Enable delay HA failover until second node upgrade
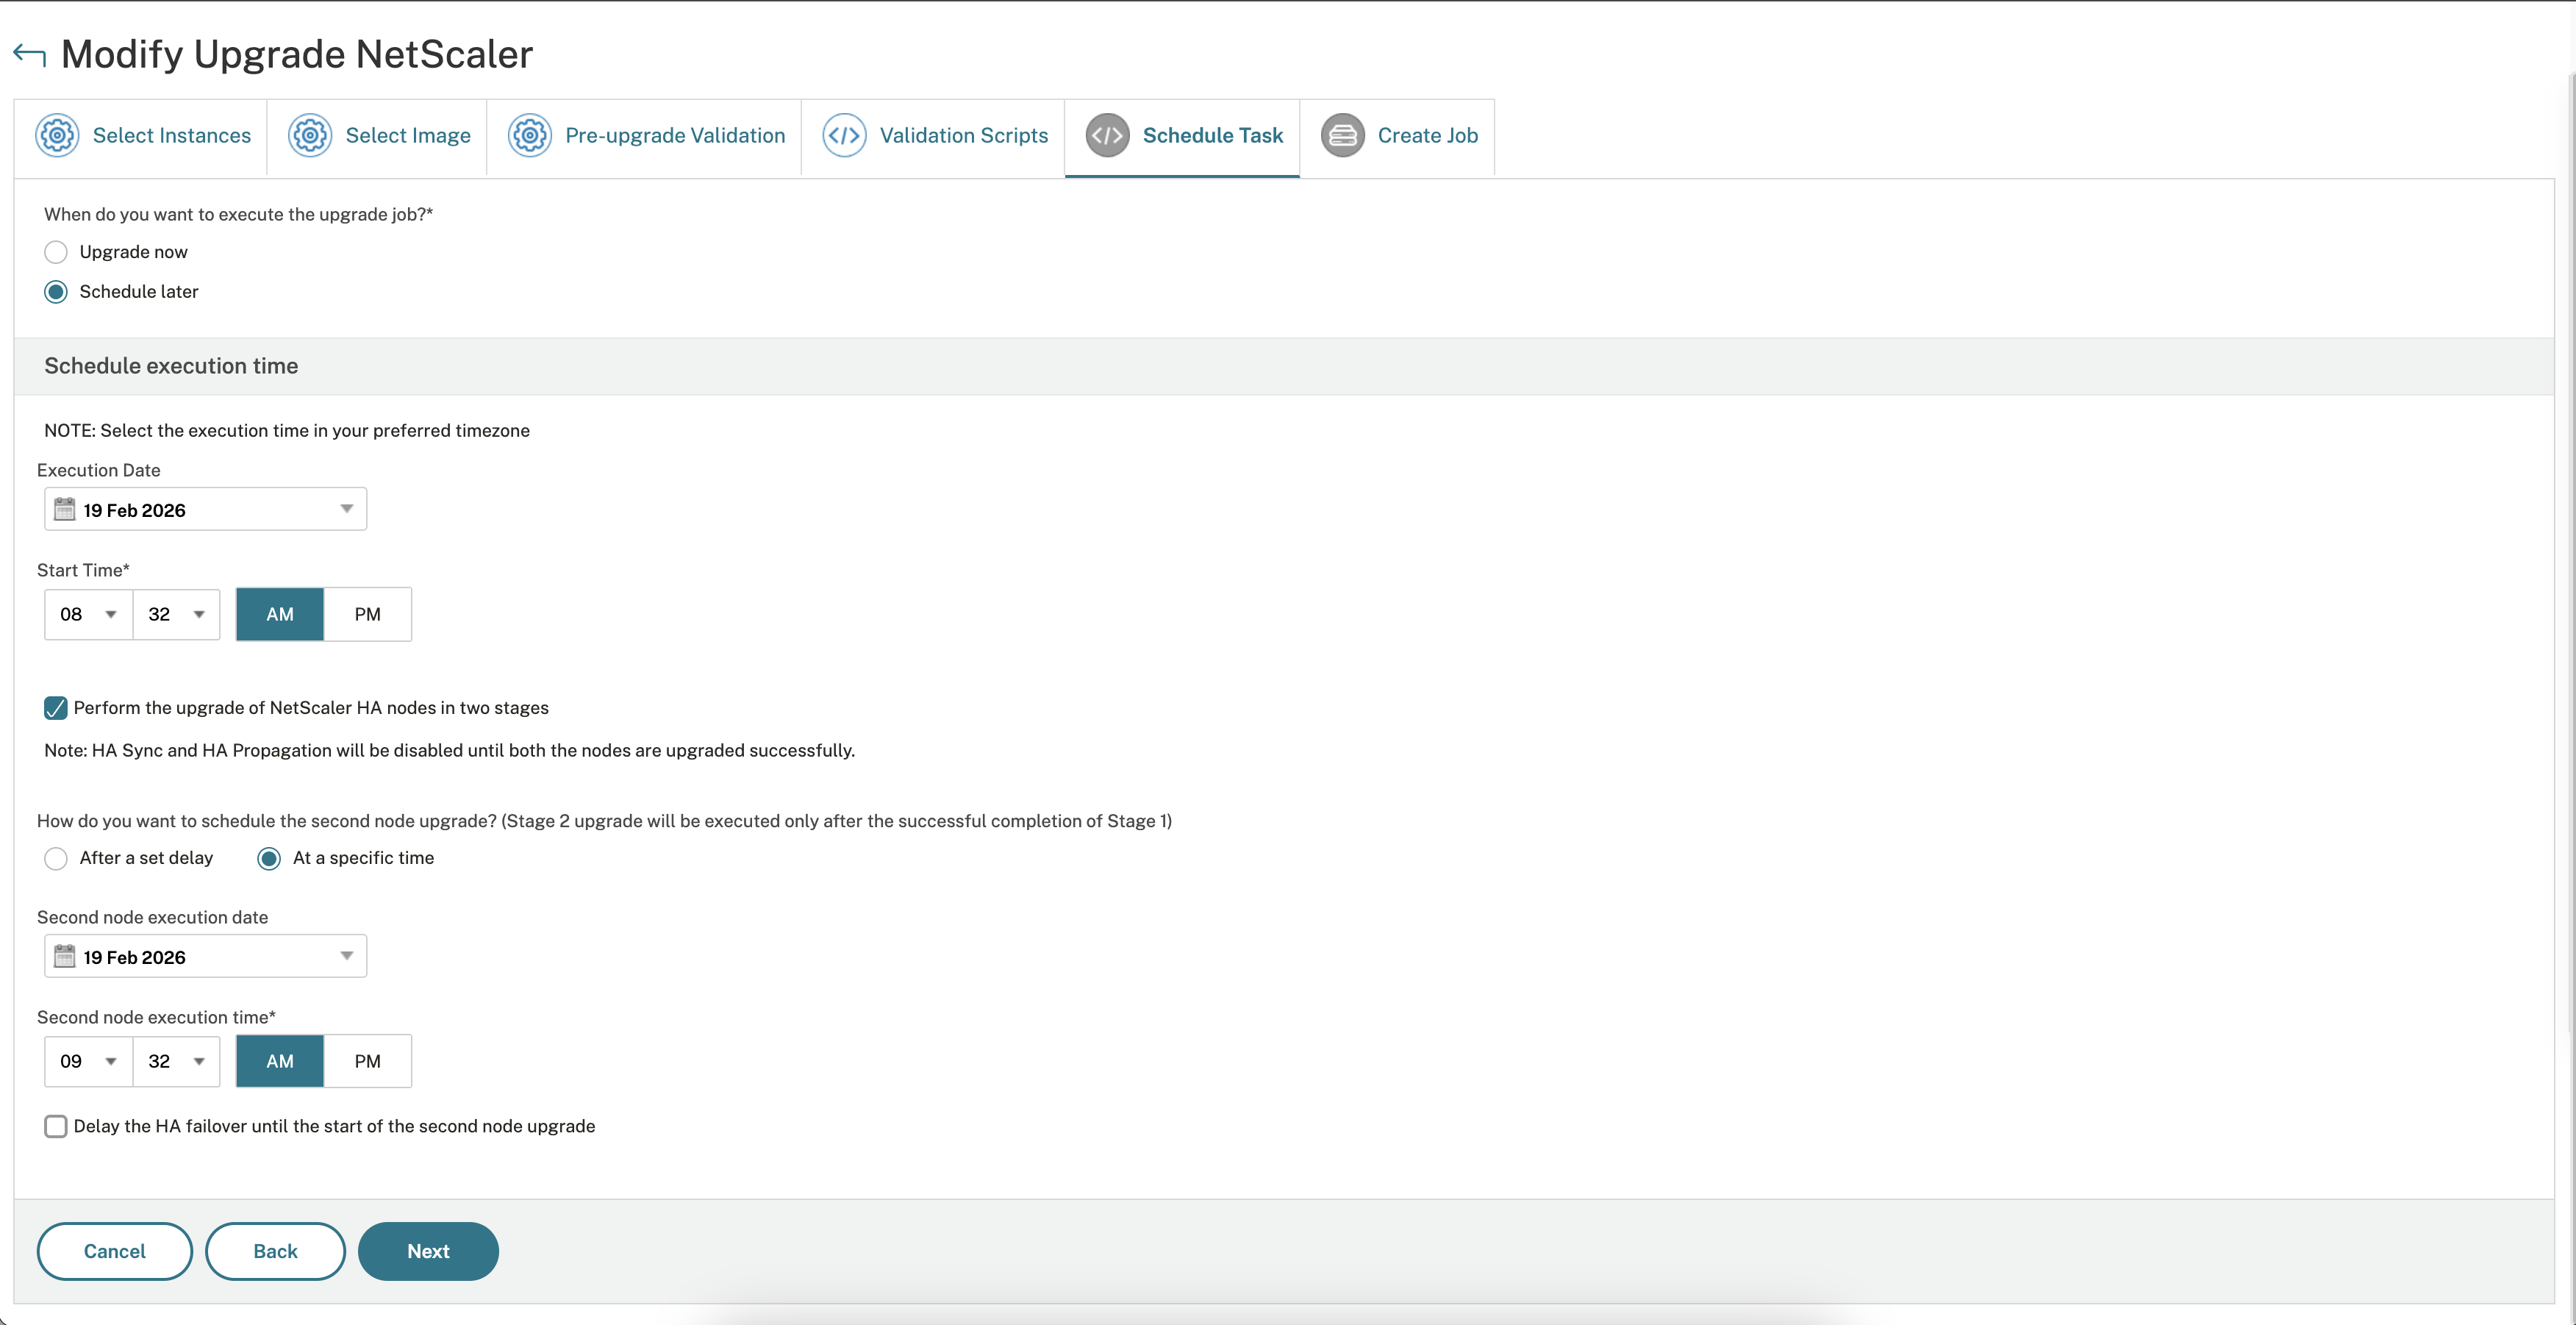This screenshot has height=1325, width=2576. (x=56, y=1126)
